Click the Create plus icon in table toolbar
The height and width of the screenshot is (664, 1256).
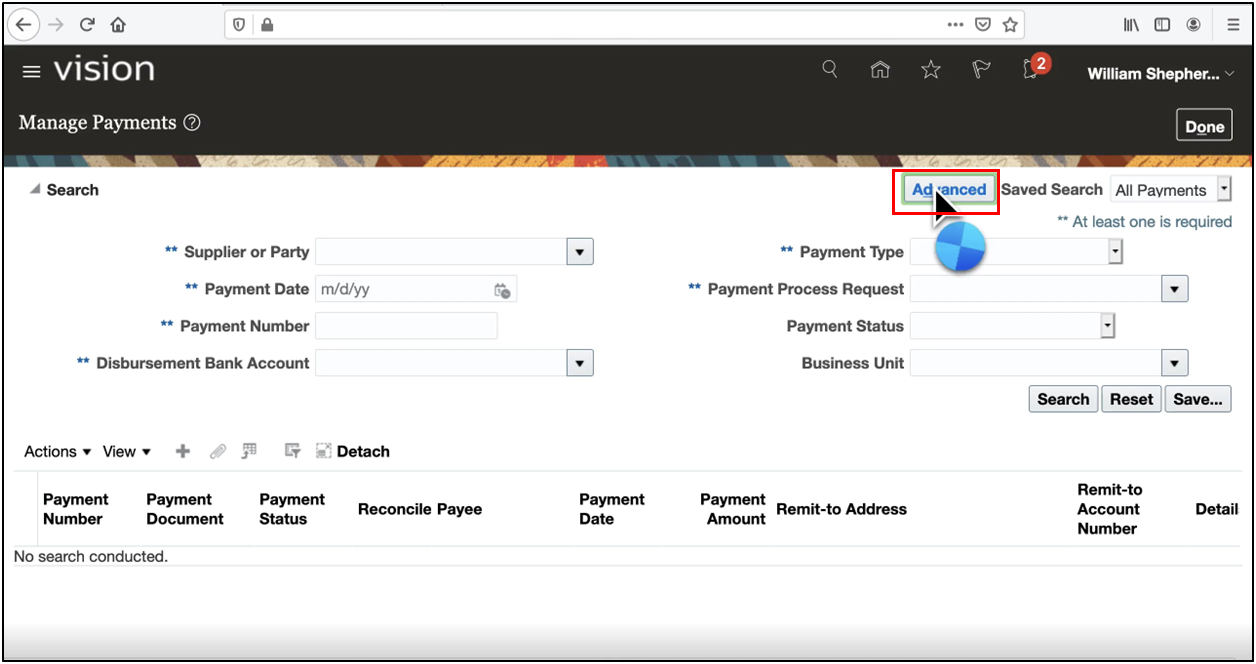click(182, 452)
